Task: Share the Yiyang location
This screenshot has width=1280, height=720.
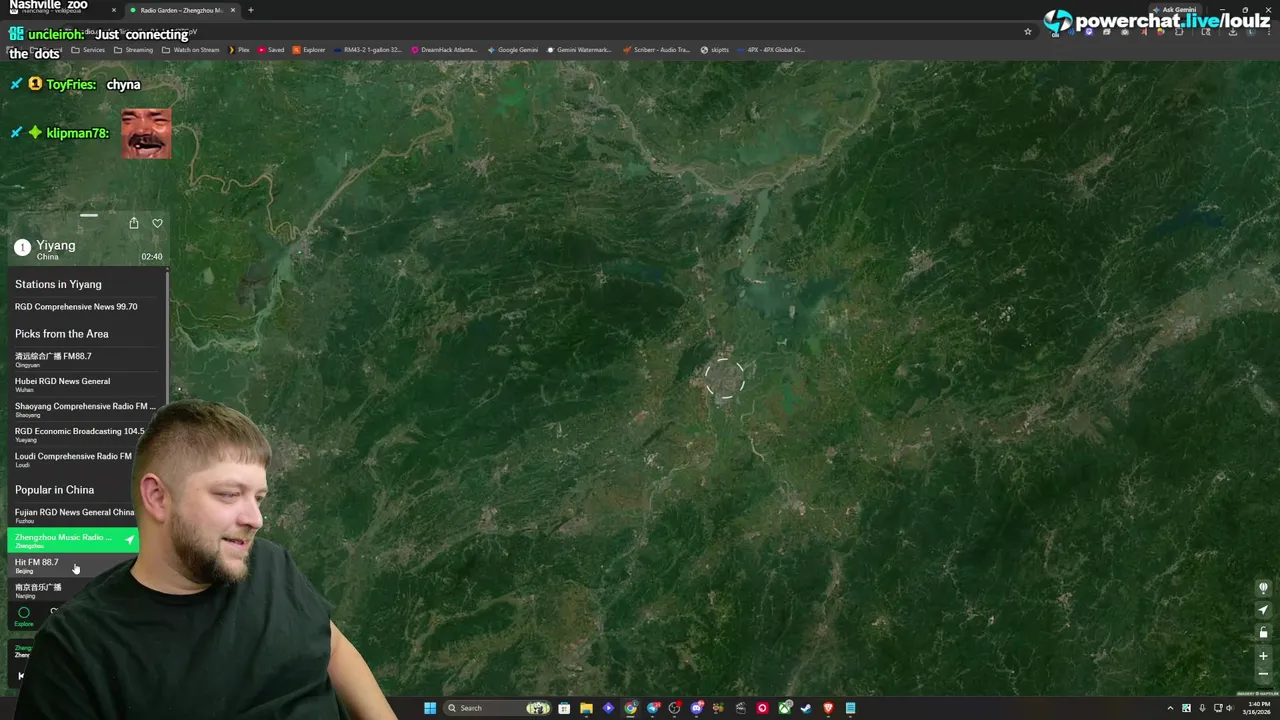Action: [134, 223]
